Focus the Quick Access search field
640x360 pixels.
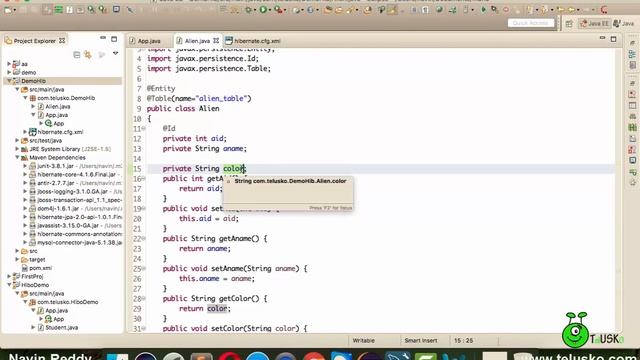tap(531, 23)
